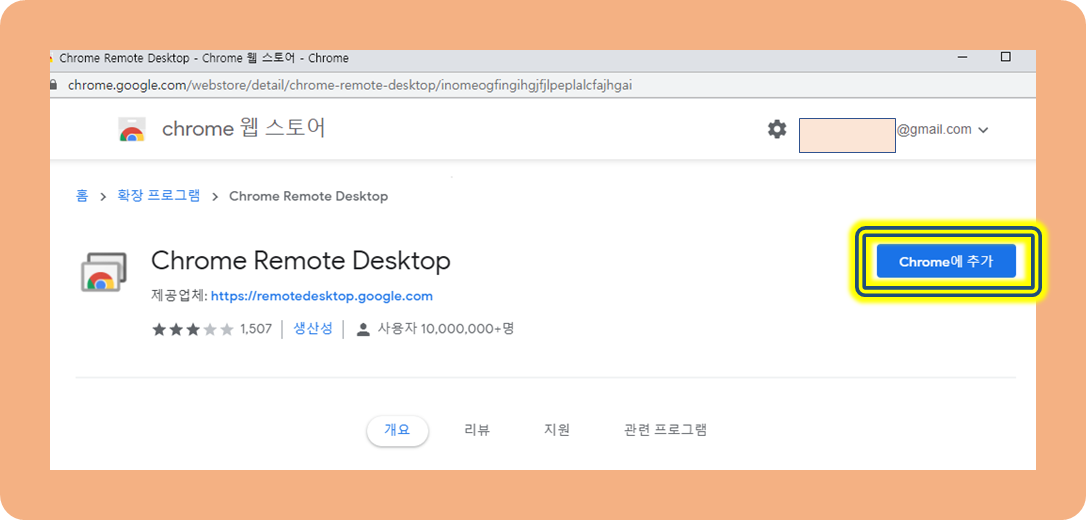Click the user count person icon

click(x=363, y=330)
